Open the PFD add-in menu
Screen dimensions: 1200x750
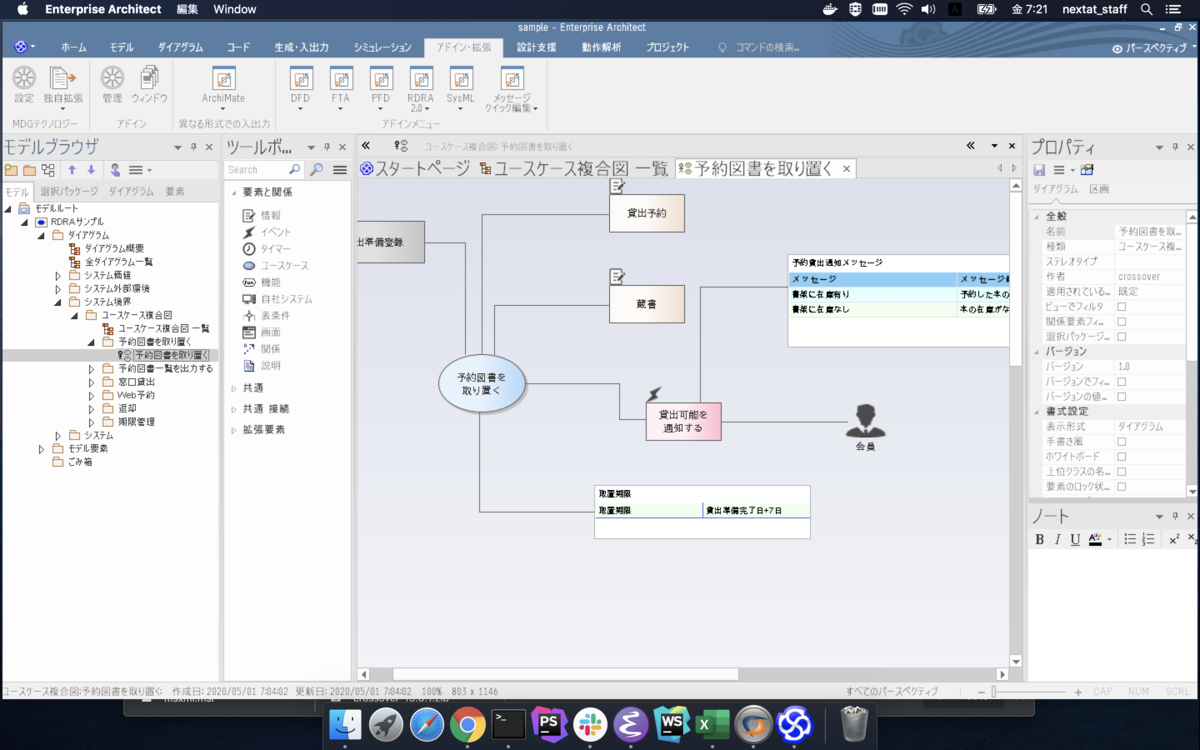click(381, 89)
